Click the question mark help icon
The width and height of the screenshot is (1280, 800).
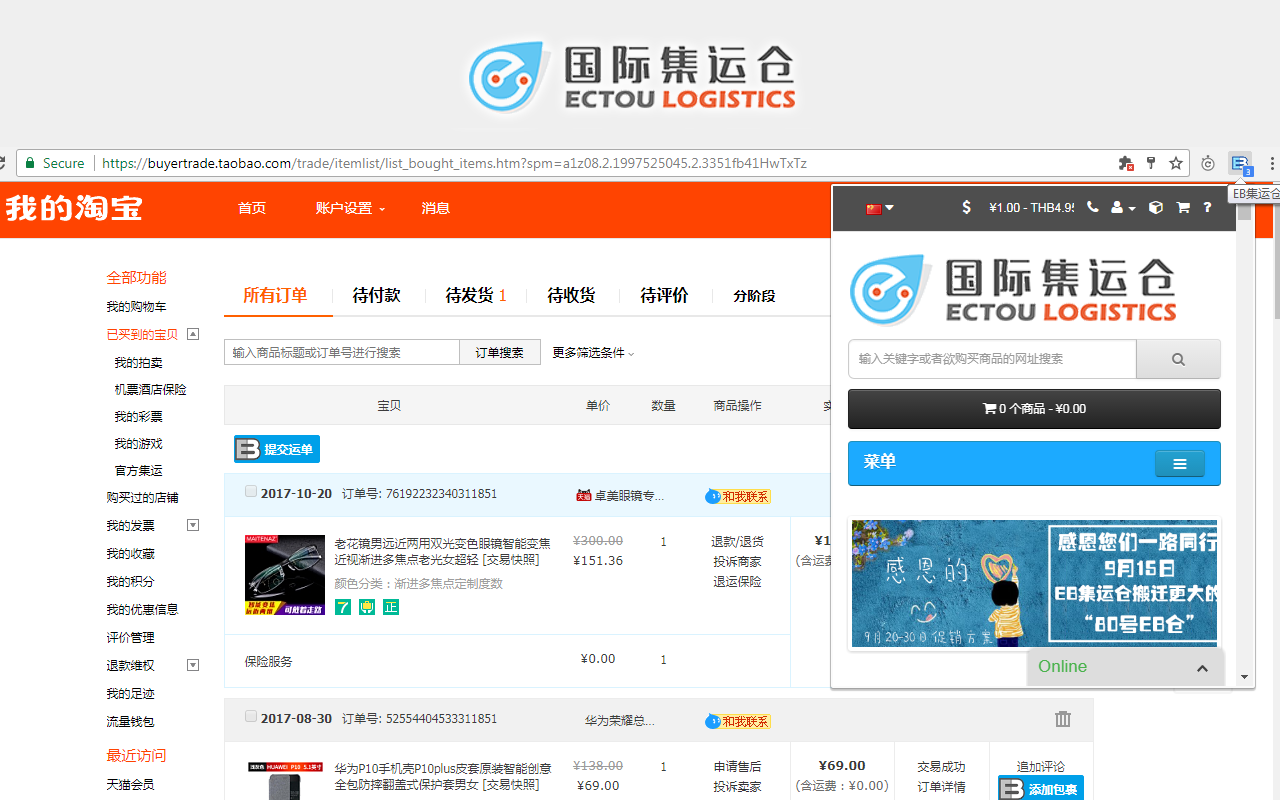[x=1207, y=208]
